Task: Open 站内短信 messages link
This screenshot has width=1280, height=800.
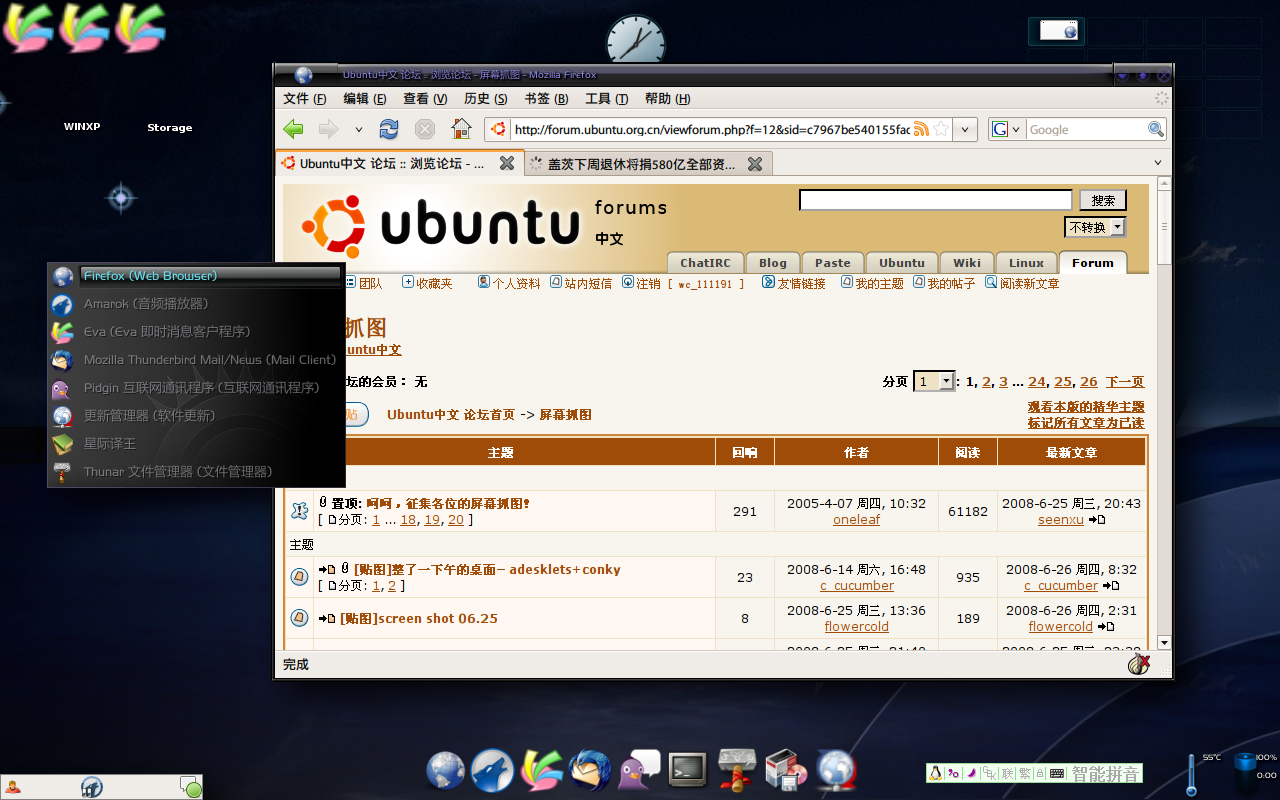Action: click(581, 284)
